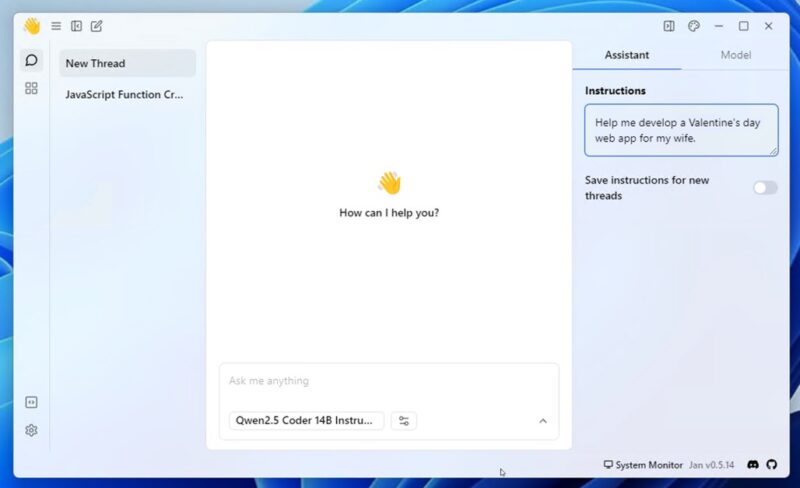Open the System Monitor
The width and height of the screenshot is (800, 488).
tap(643, 465)
